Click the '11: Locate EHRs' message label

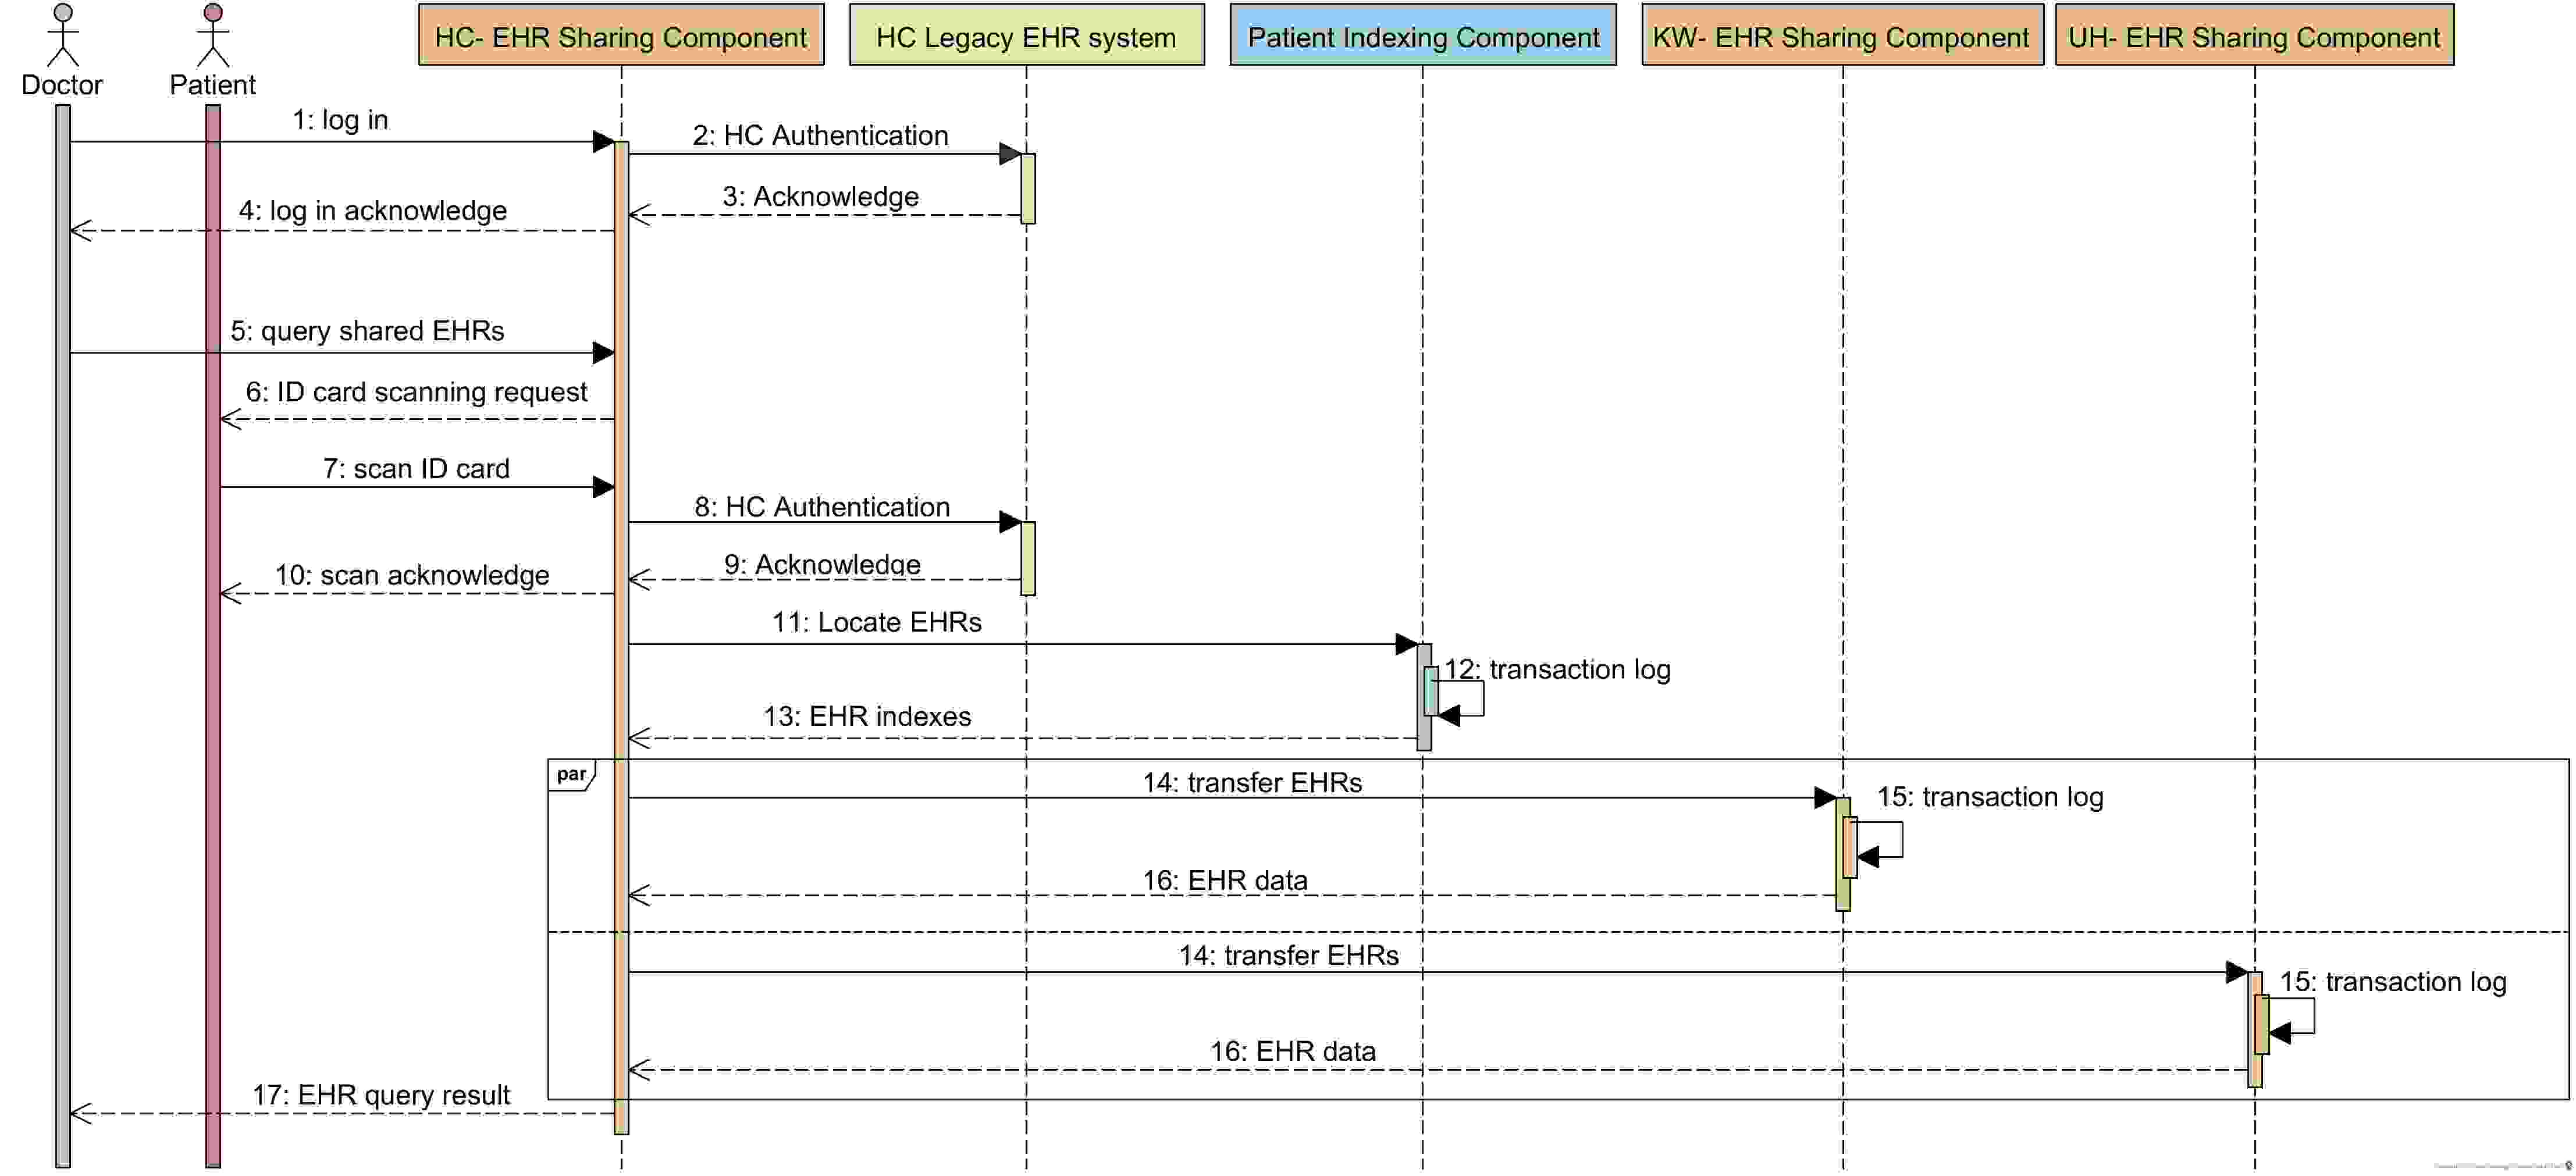[x=876, y=622]
